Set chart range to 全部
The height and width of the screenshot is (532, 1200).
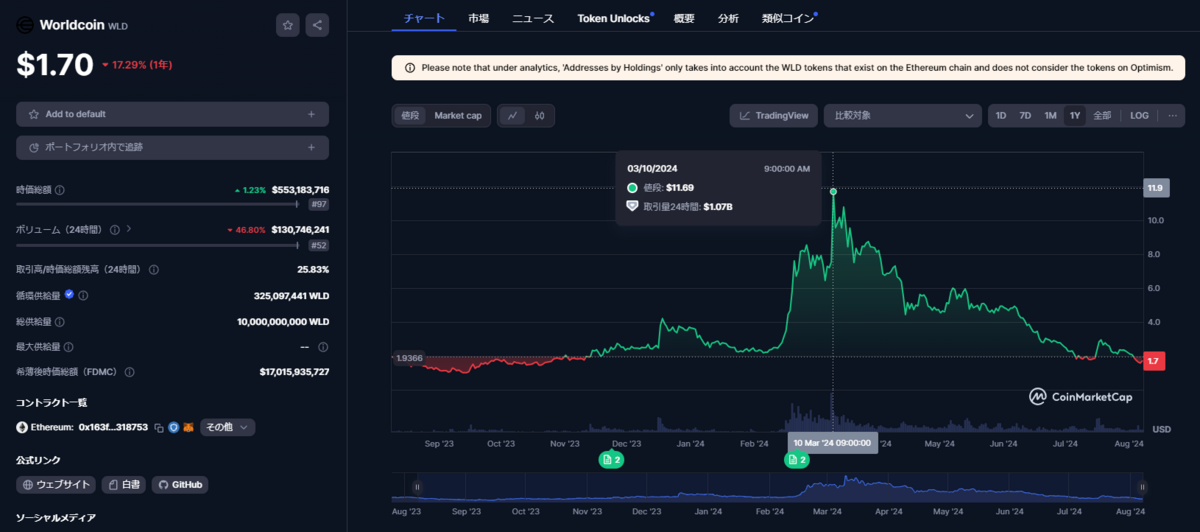click(x=1102, y=115)
